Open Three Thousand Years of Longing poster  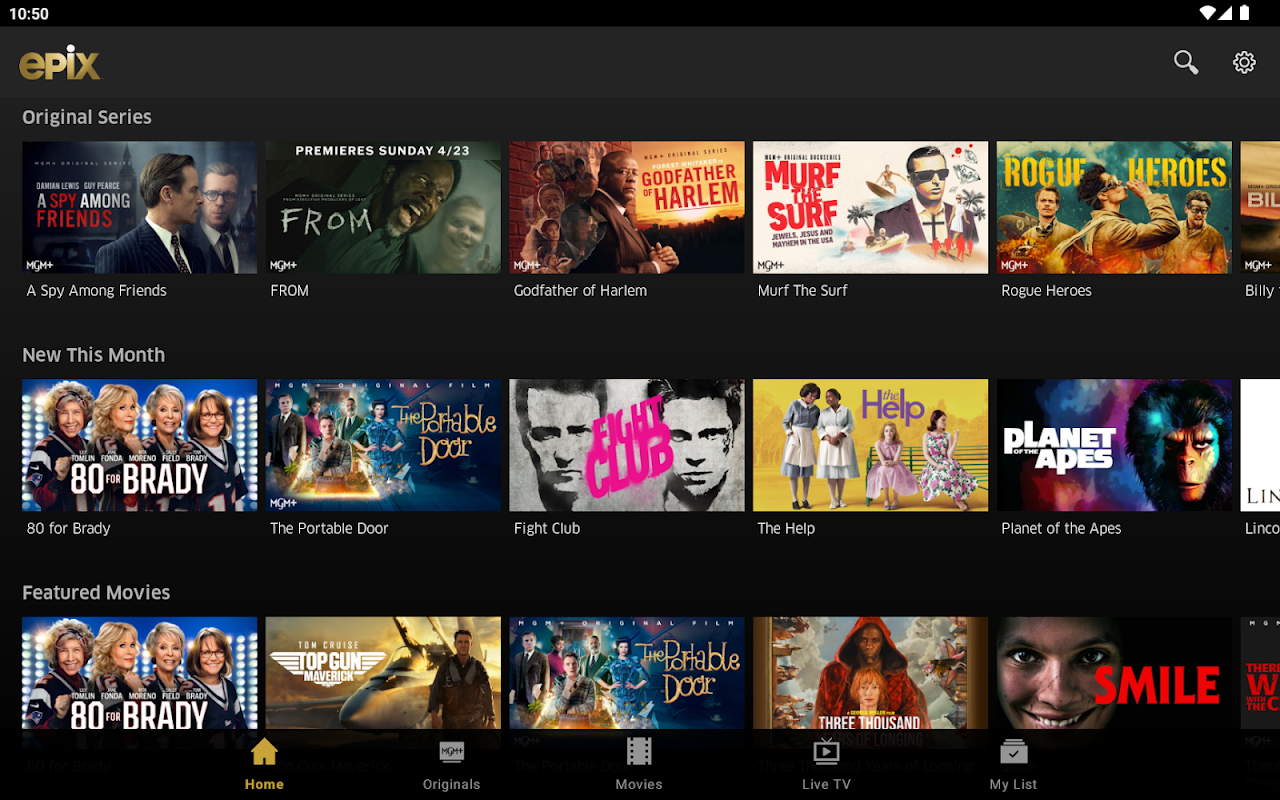click(x=870, y=673)
